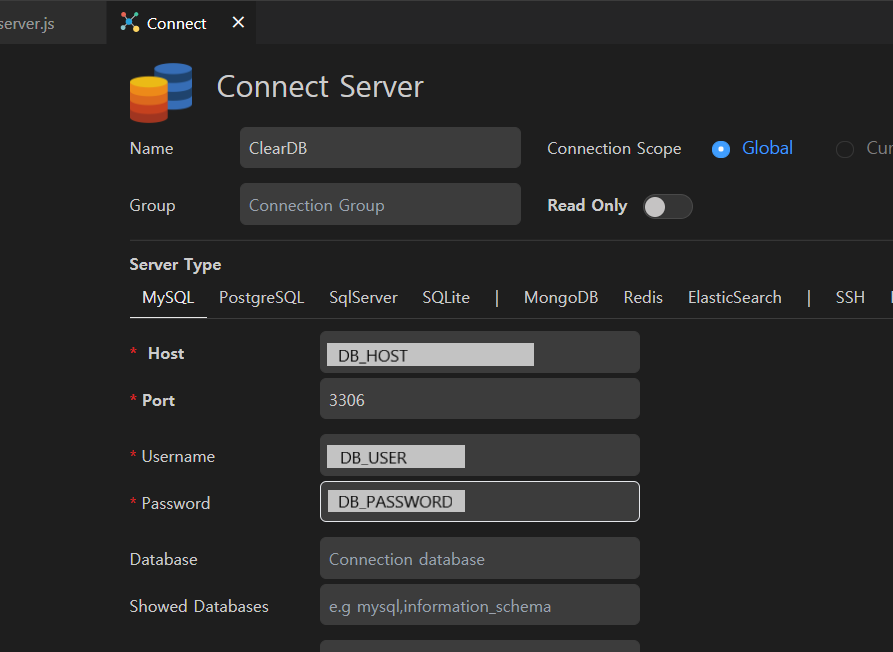
Task: Click the Database field label
Action: [x=163, y=560]
